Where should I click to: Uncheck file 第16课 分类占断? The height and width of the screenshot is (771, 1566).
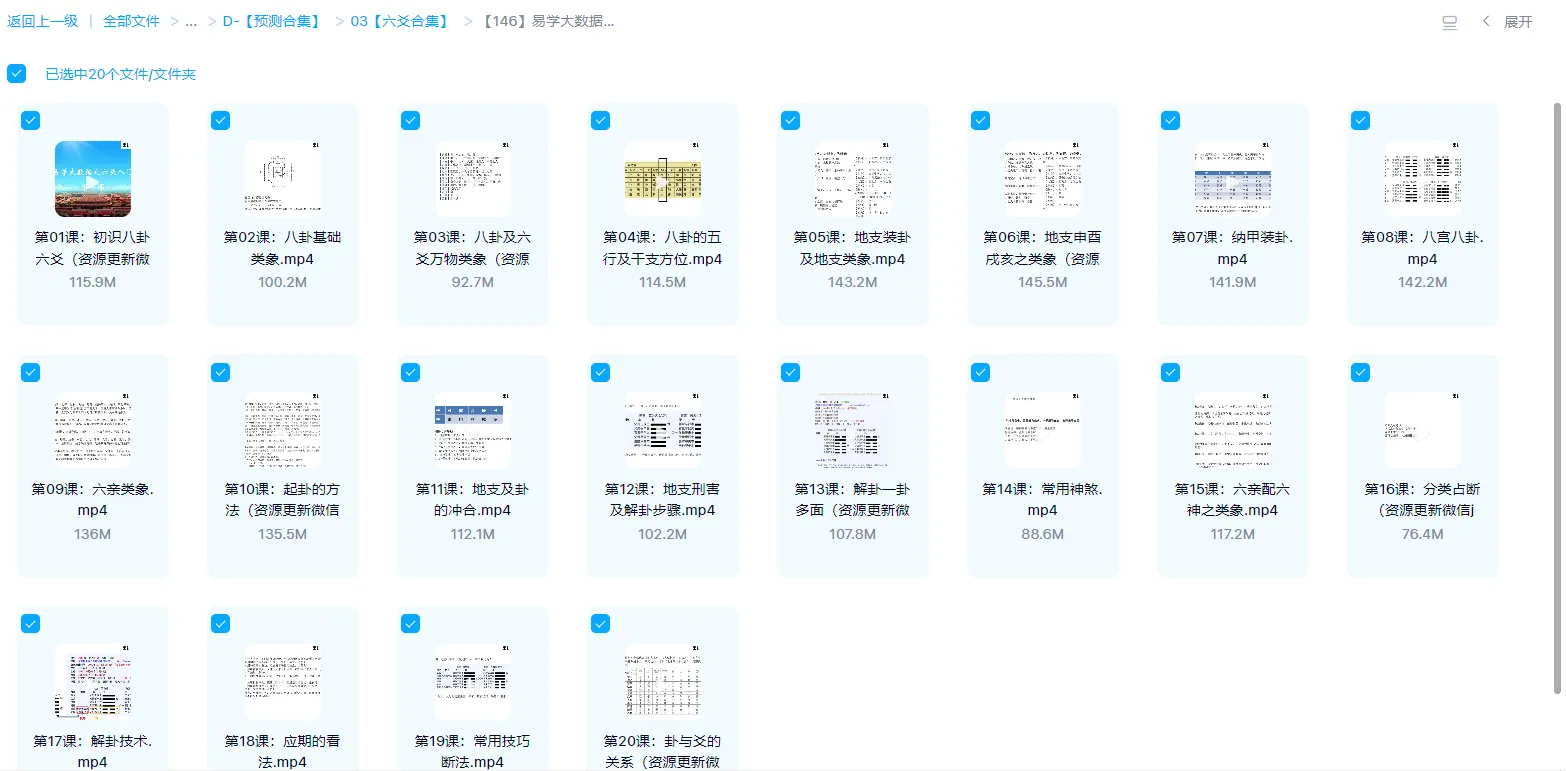point(1360,372)
